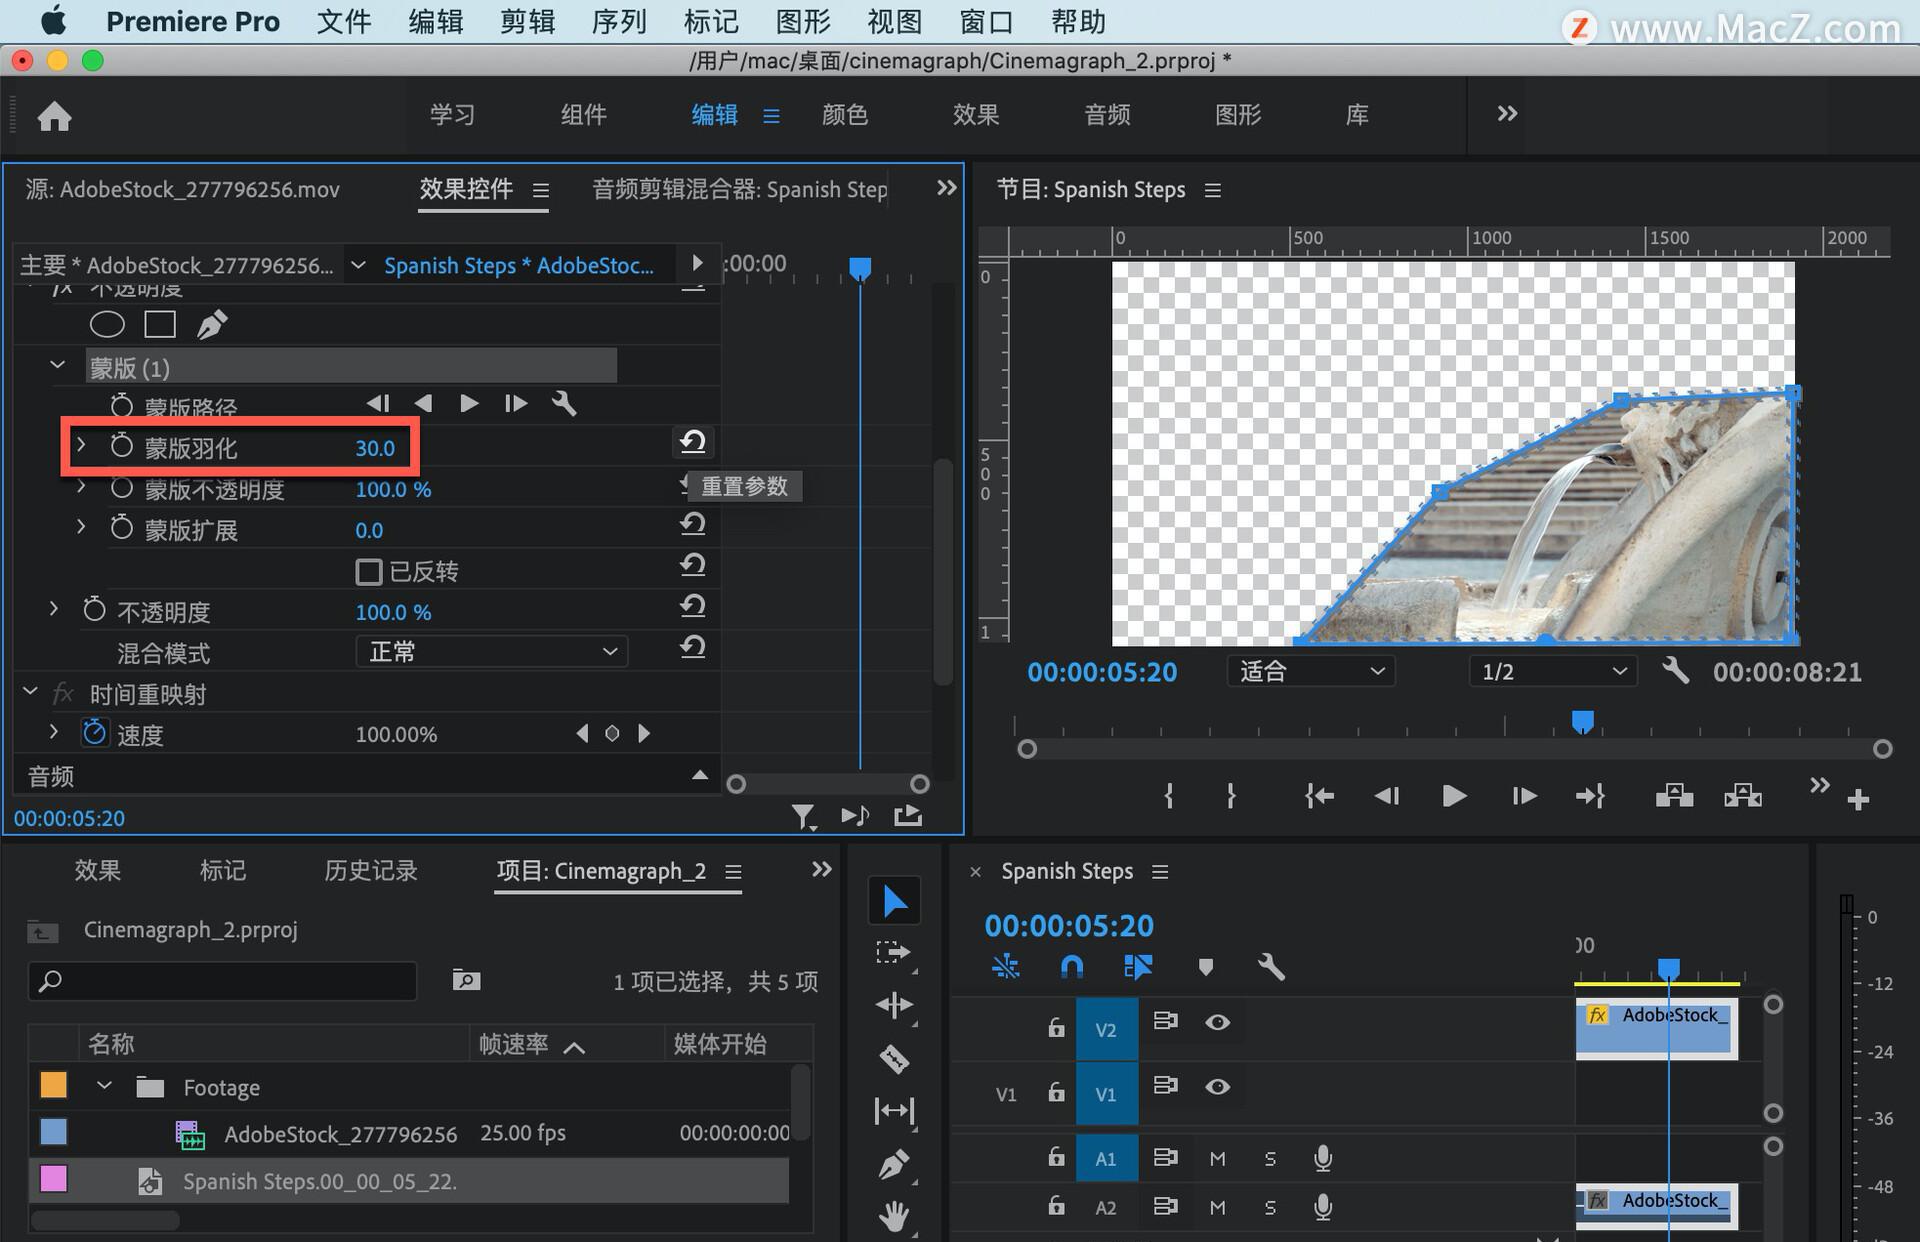Reset the 蒙版扩展 parameter
The image size is (1920, 1242).
pyautogui.click(x=693, y=524)
